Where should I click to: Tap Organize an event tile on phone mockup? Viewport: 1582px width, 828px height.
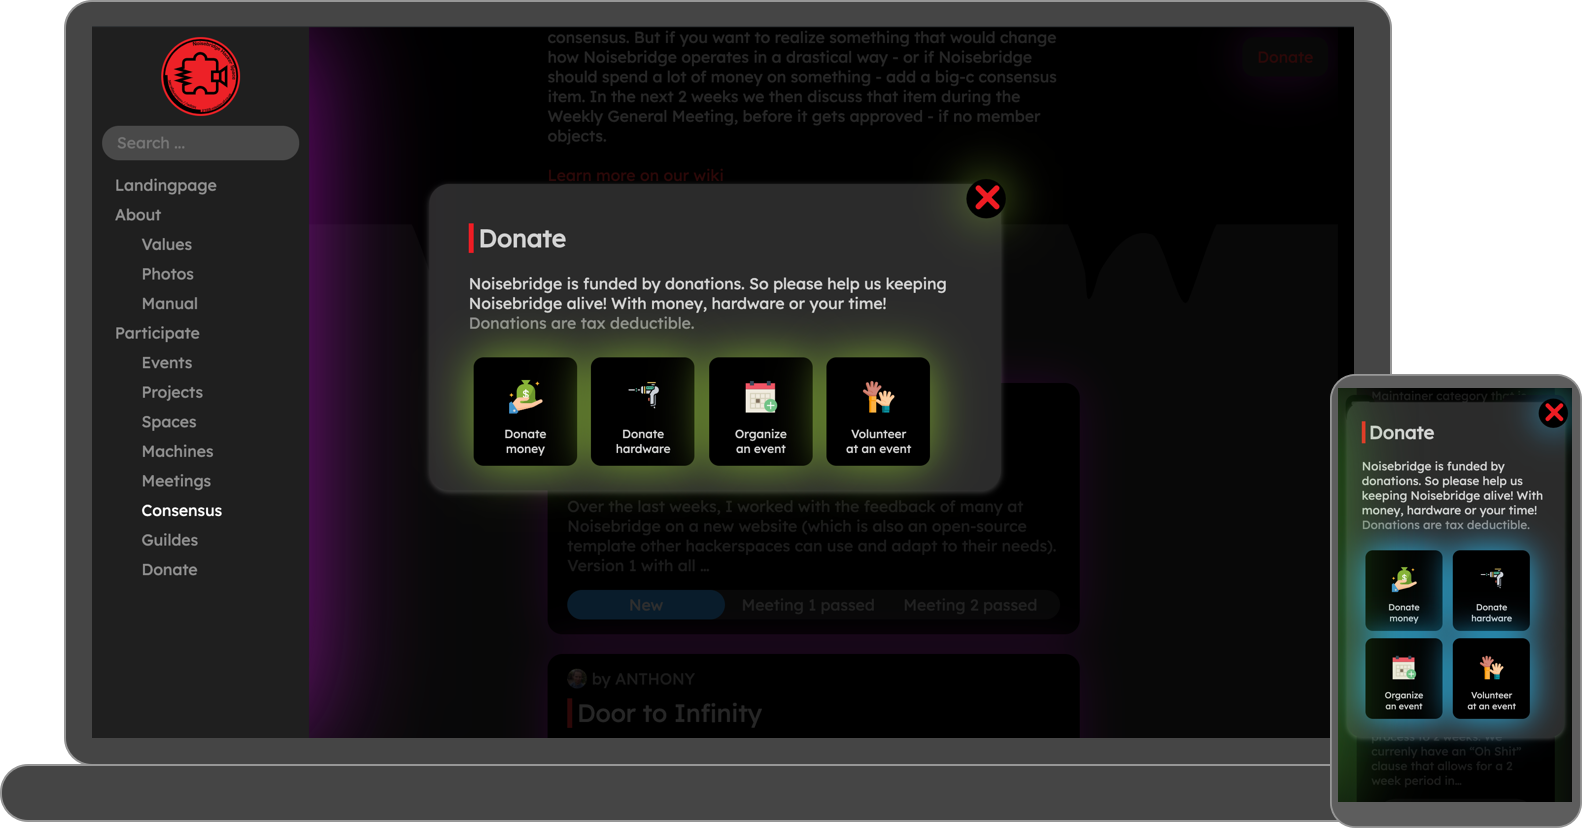1404,678
